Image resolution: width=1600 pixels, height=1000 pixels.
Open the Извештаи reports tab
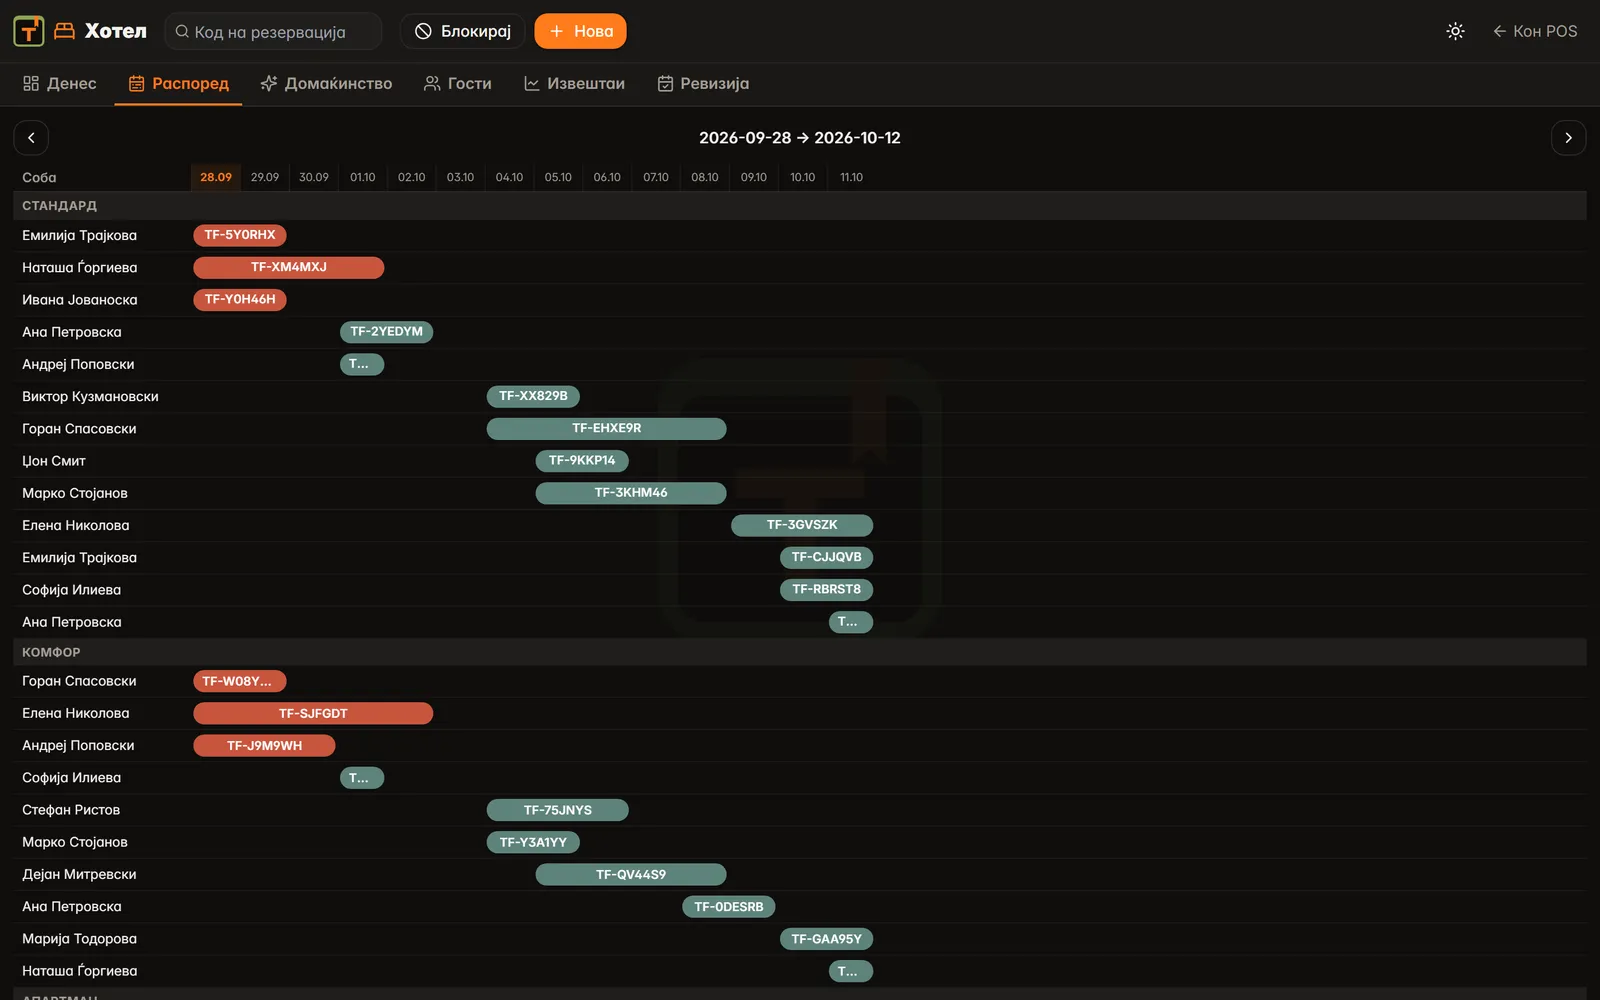(x=575, y=84)
